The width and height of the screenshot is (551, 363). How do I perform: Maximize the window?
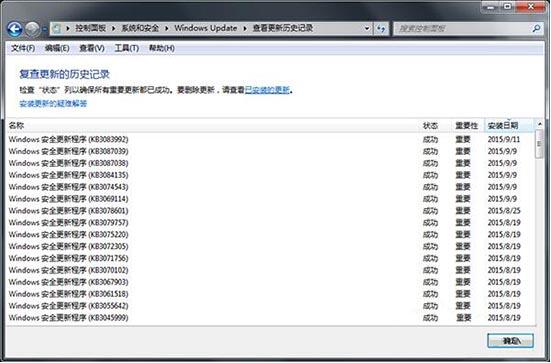tap(507, 7)
